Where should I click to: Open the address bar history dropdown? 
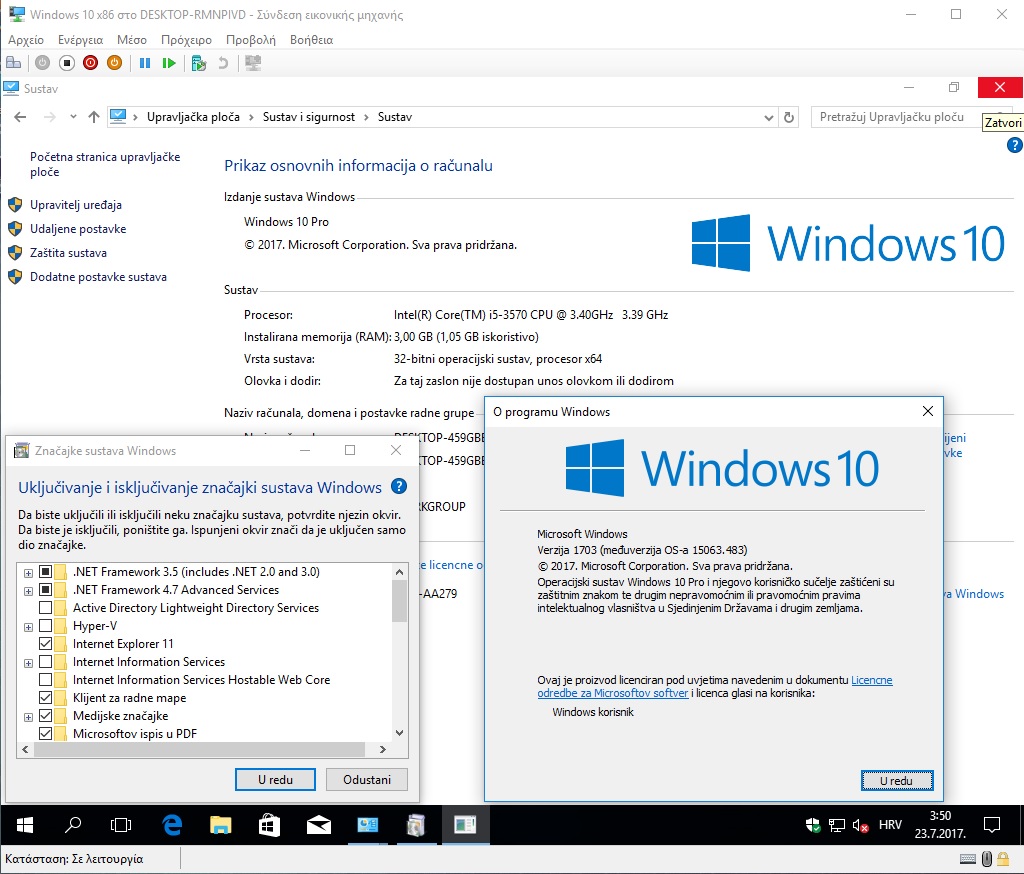pos(769,118)
